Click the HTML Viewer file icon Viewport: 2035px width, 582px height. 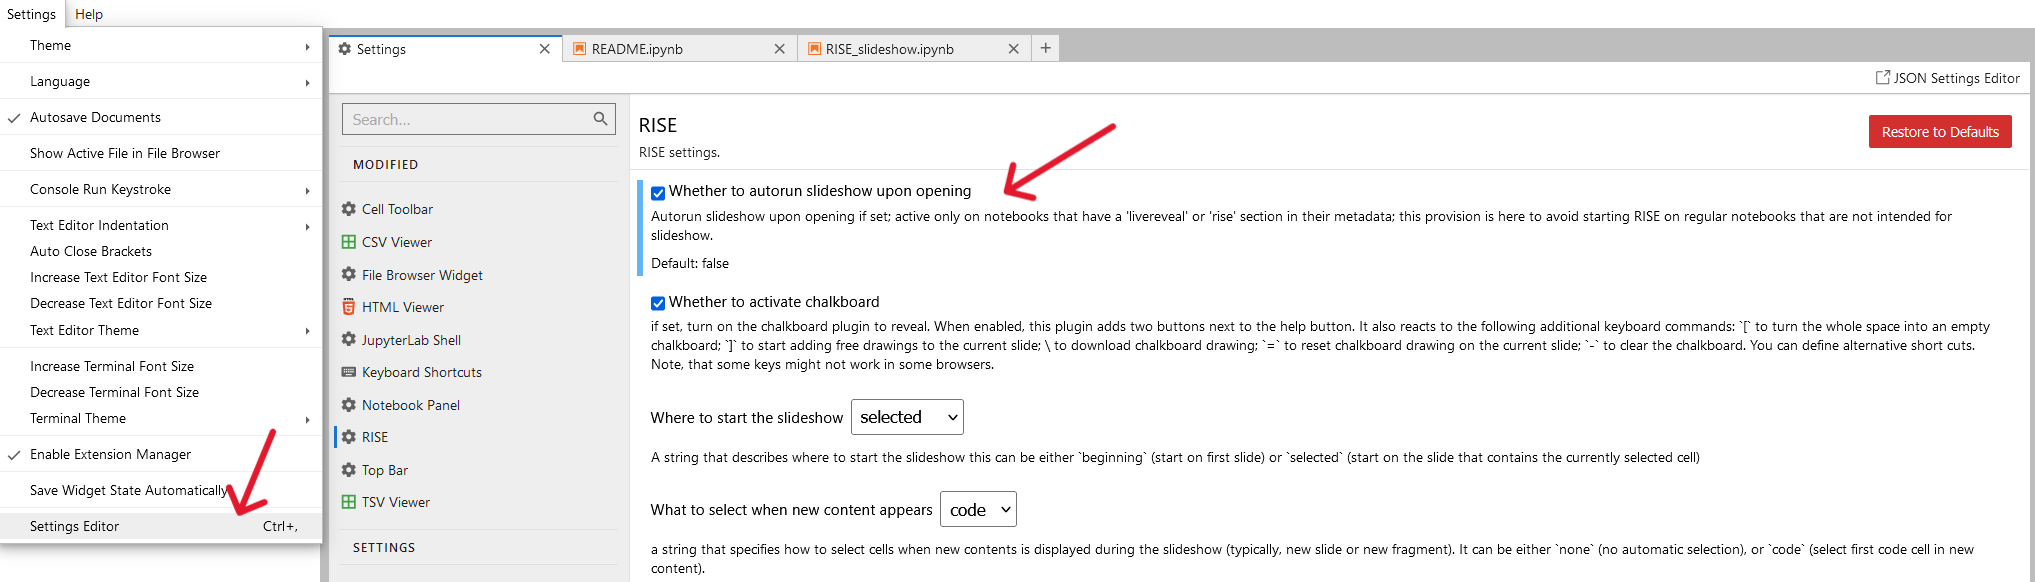[x=348, y=307]
